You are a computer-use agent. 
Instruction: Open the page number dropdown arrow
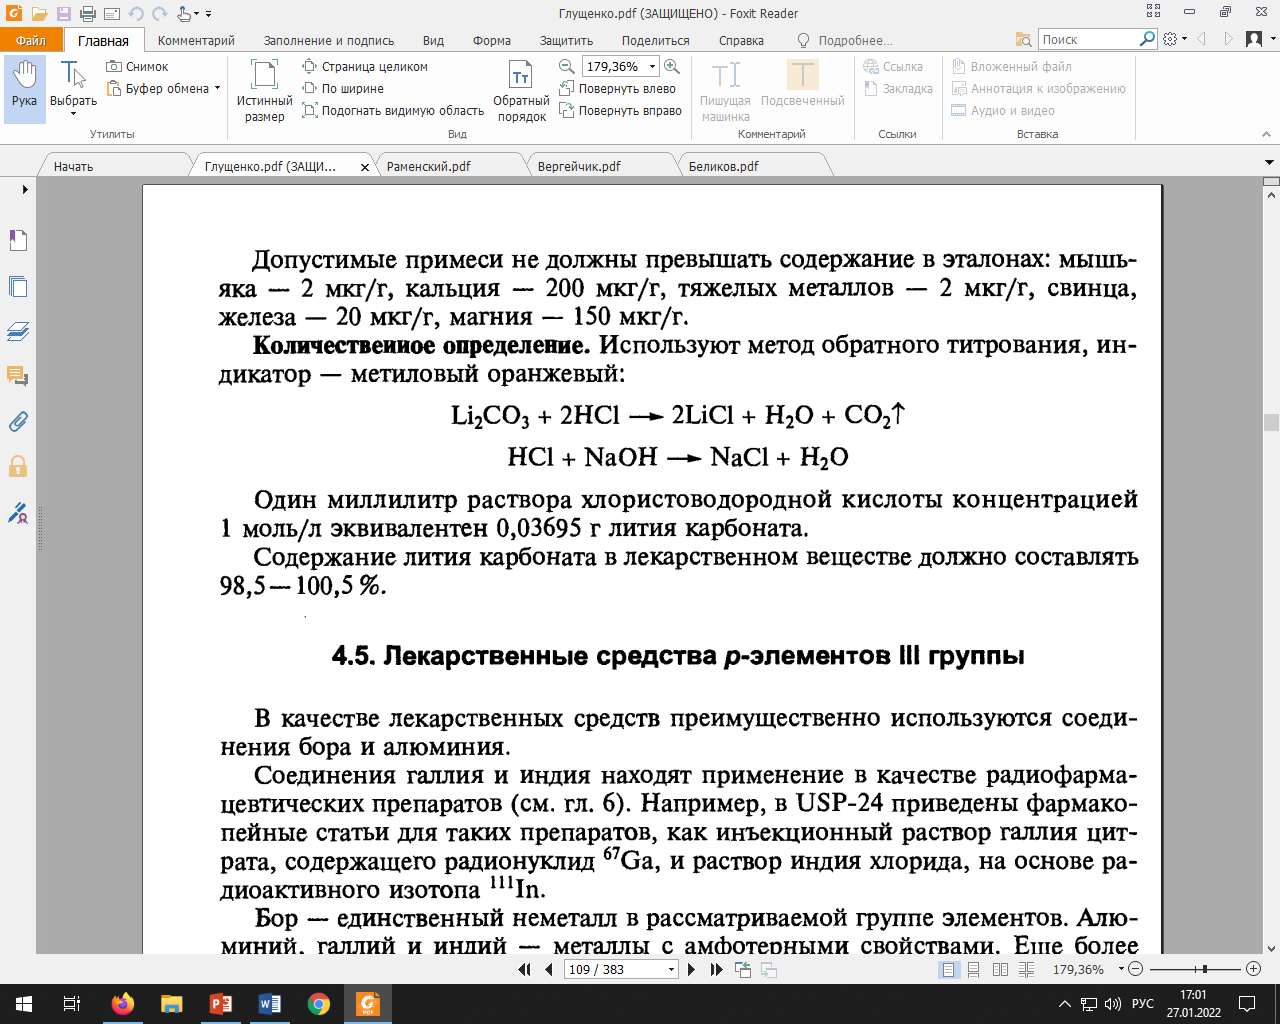(x=671, y=969)
